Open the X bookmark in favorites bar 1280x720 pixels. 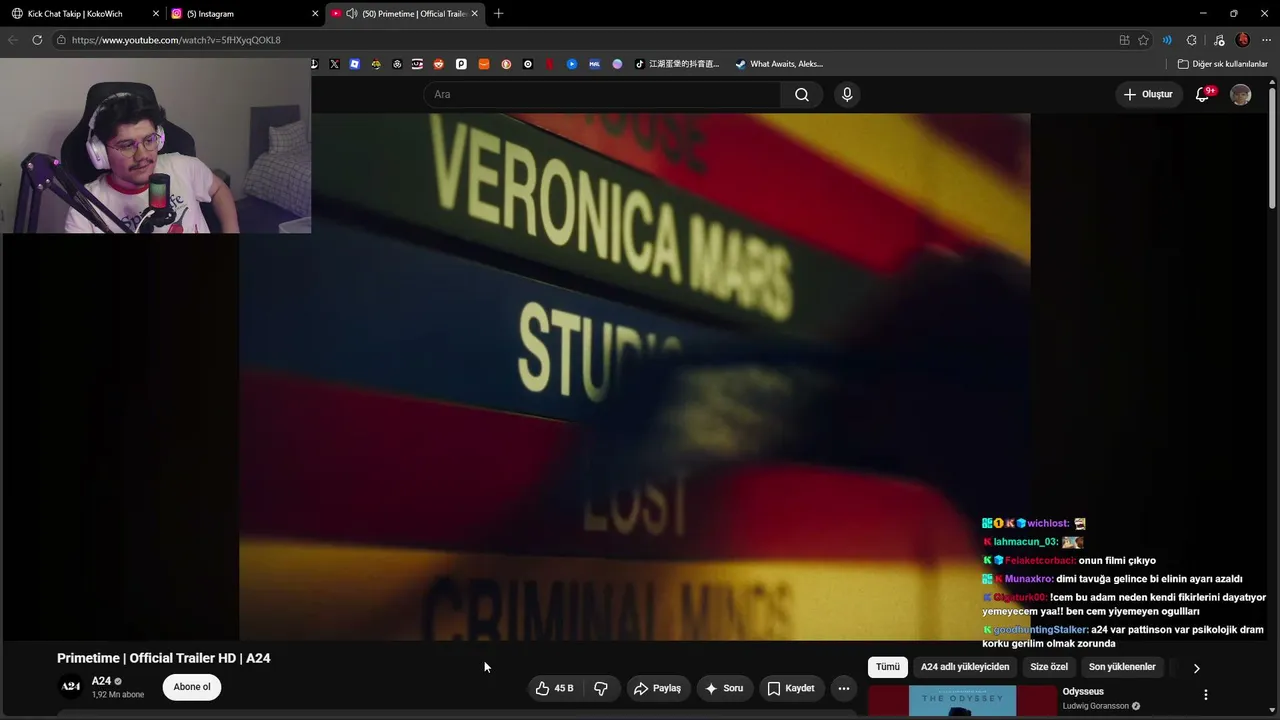(x=334, y=64)
